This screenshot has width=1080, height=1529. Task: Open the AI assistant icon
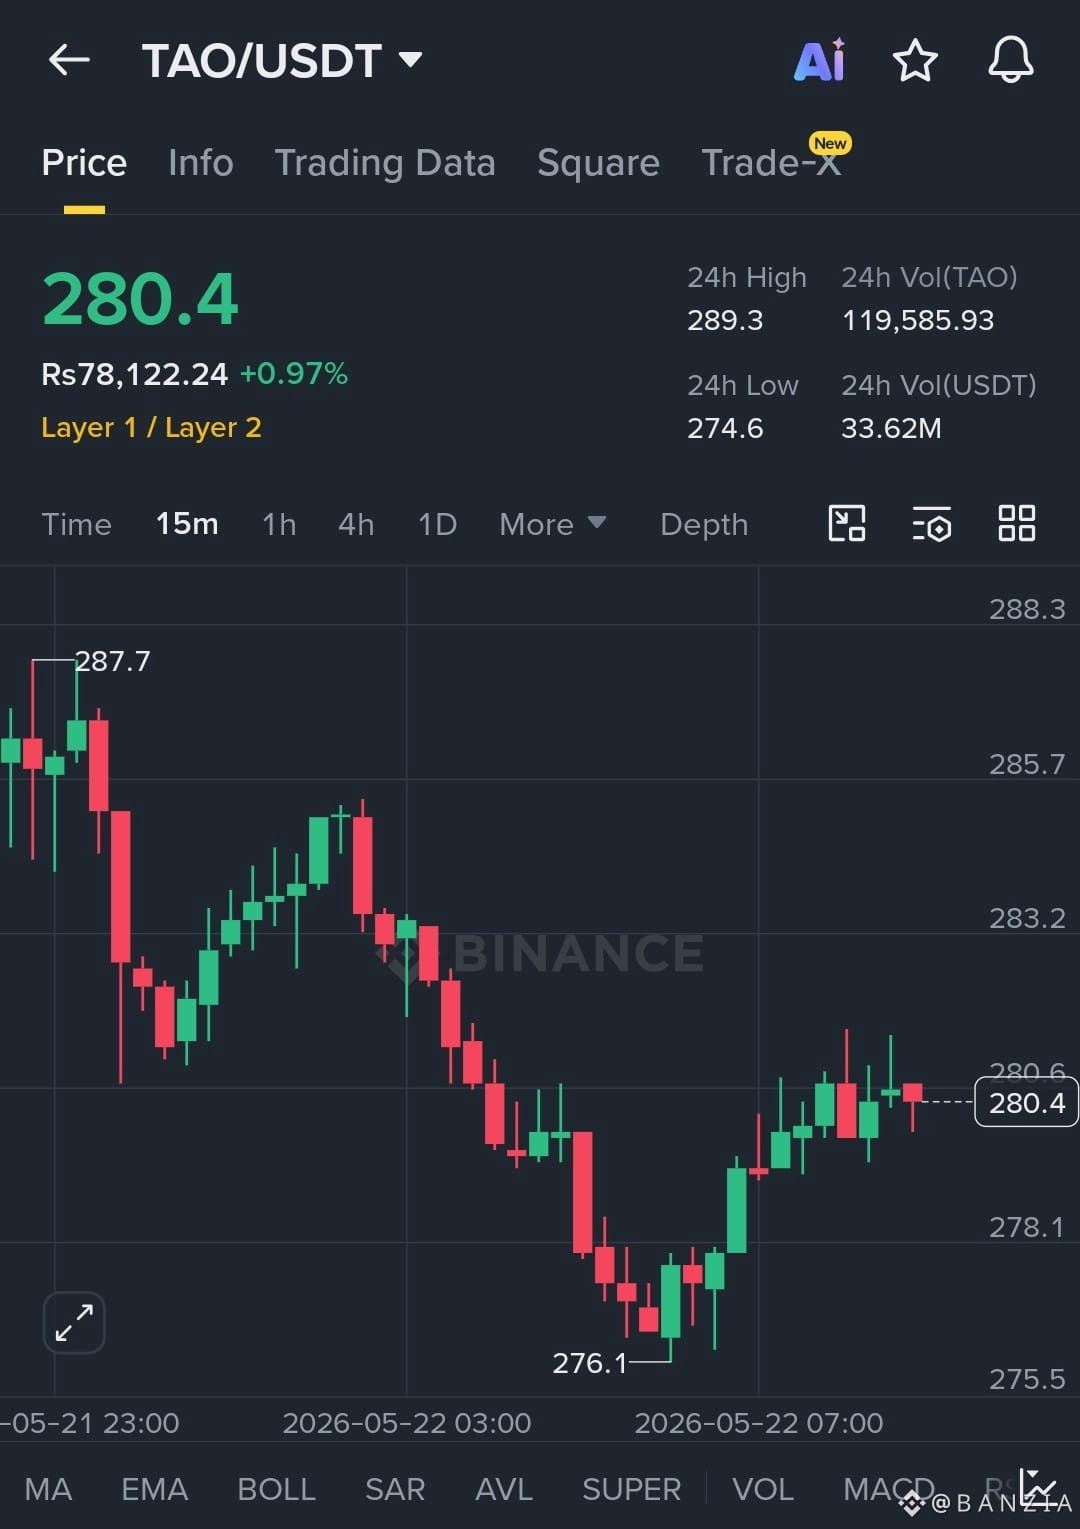[819, 60]
